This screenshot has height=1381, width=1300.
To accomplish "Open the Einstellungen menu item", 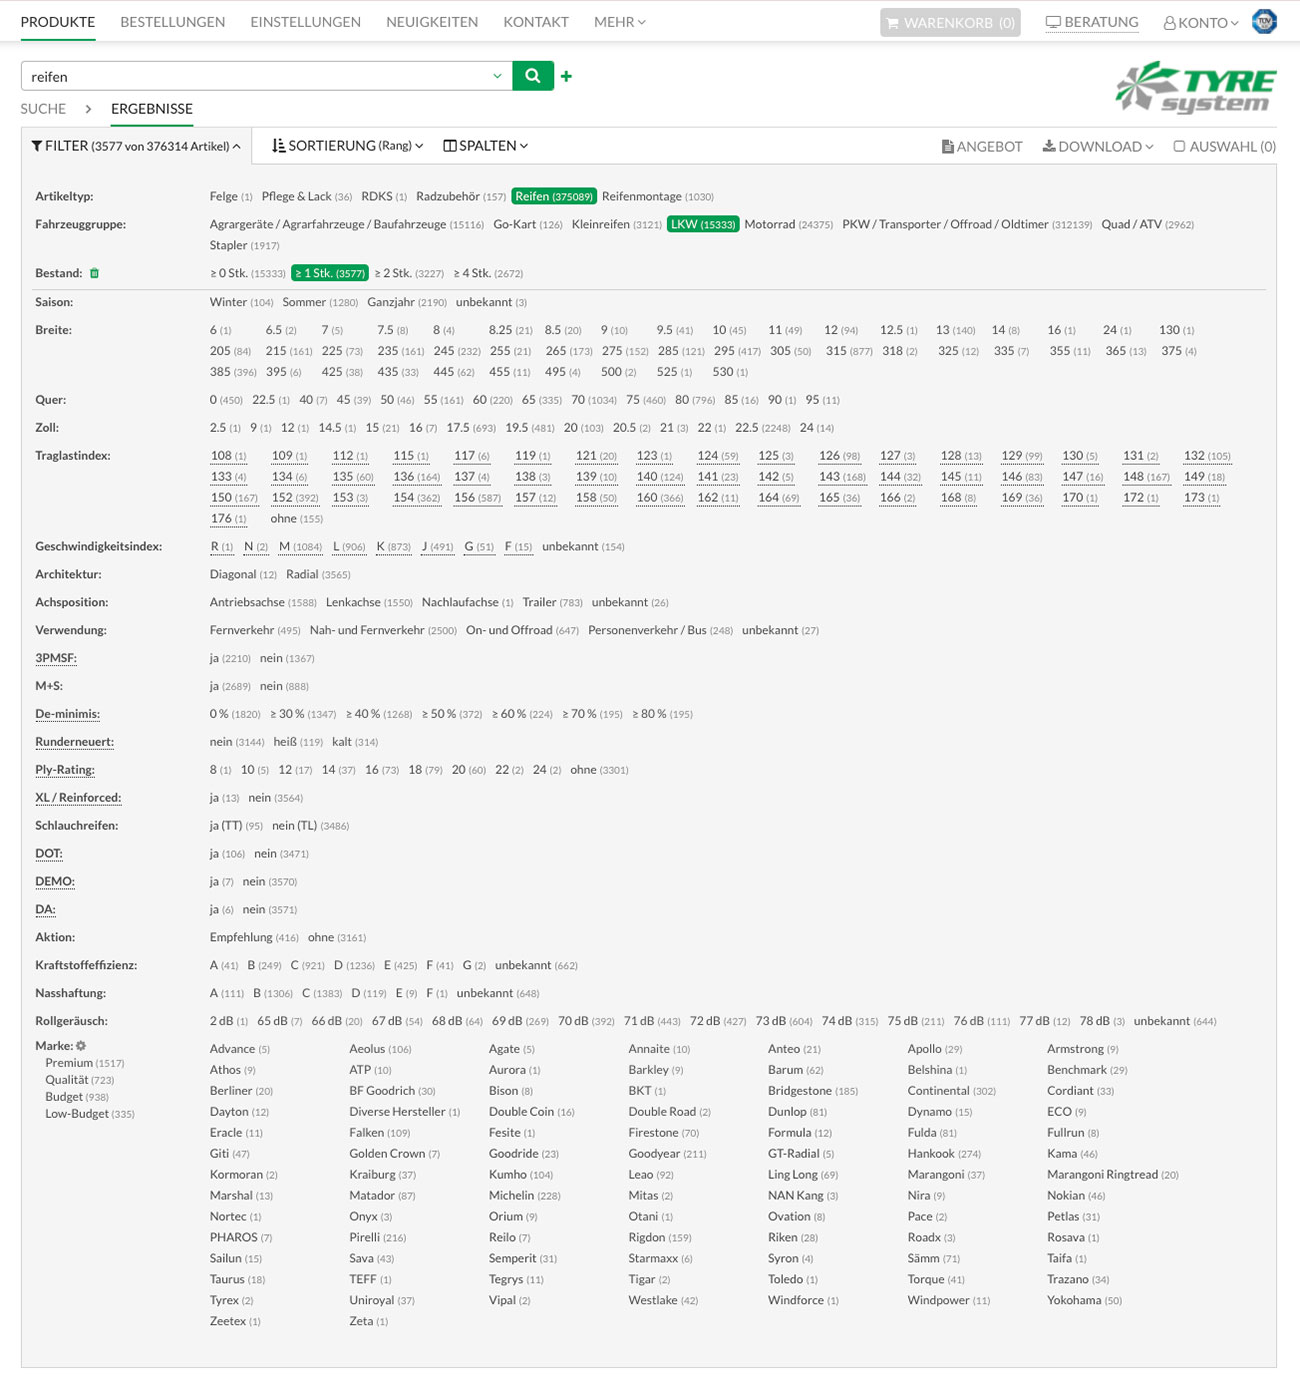I will (x=305, y=22).
